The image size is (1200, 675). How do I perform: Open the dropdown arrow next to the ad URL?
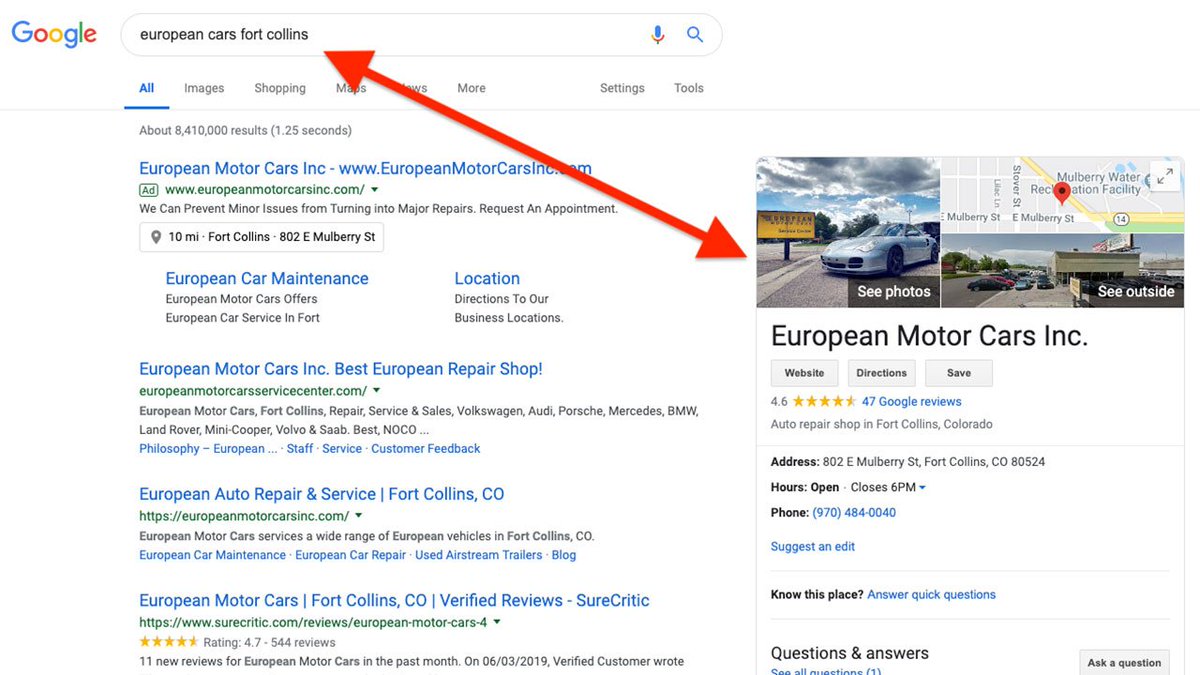[x=376, y=189]
